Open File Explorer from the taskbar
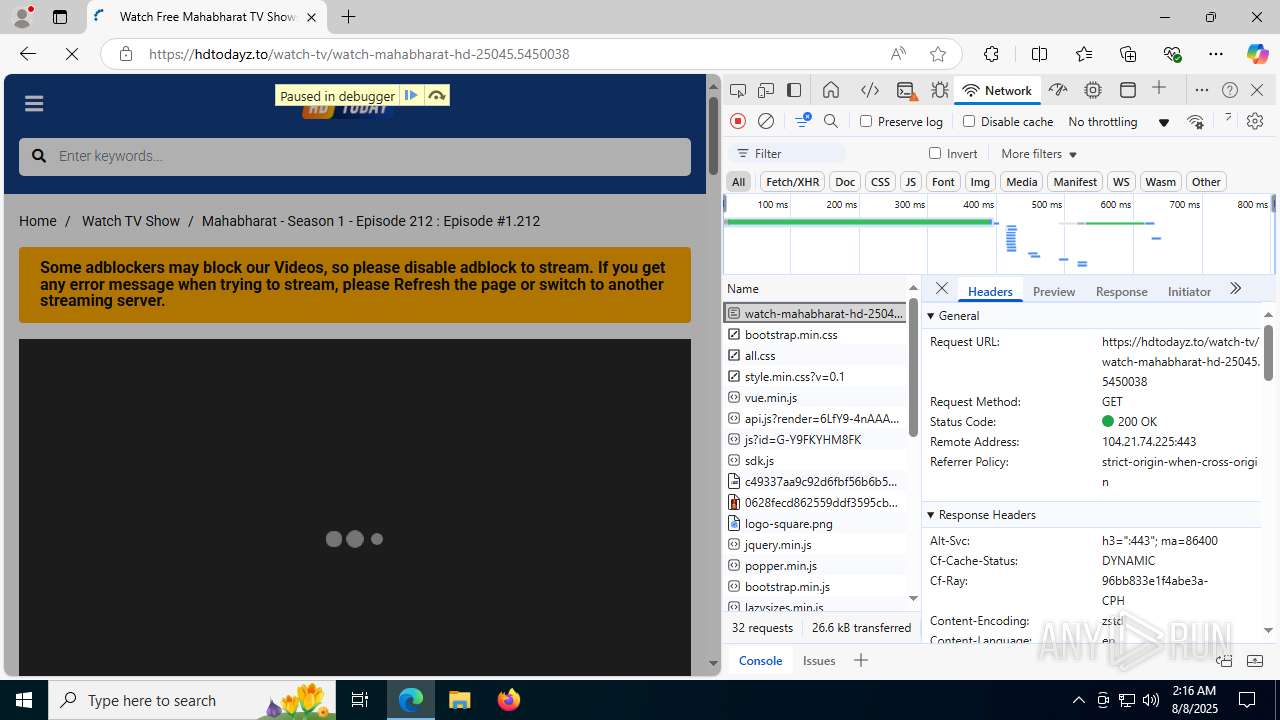 point(460,700)
